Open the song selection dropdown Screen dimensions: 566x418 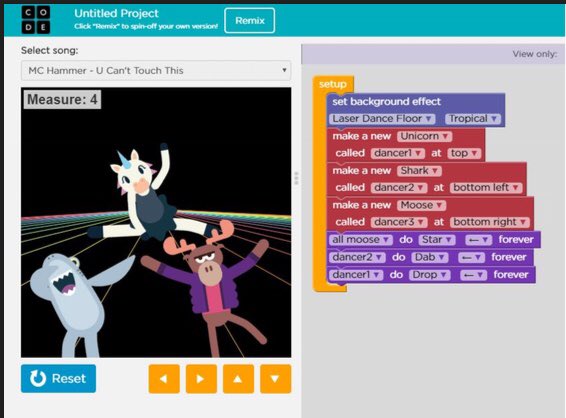[x=156, y=70]
